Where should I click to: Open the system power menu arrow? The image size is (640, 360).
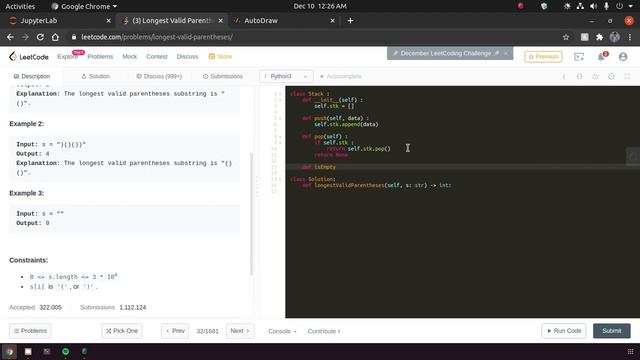[x=631, y=6]
